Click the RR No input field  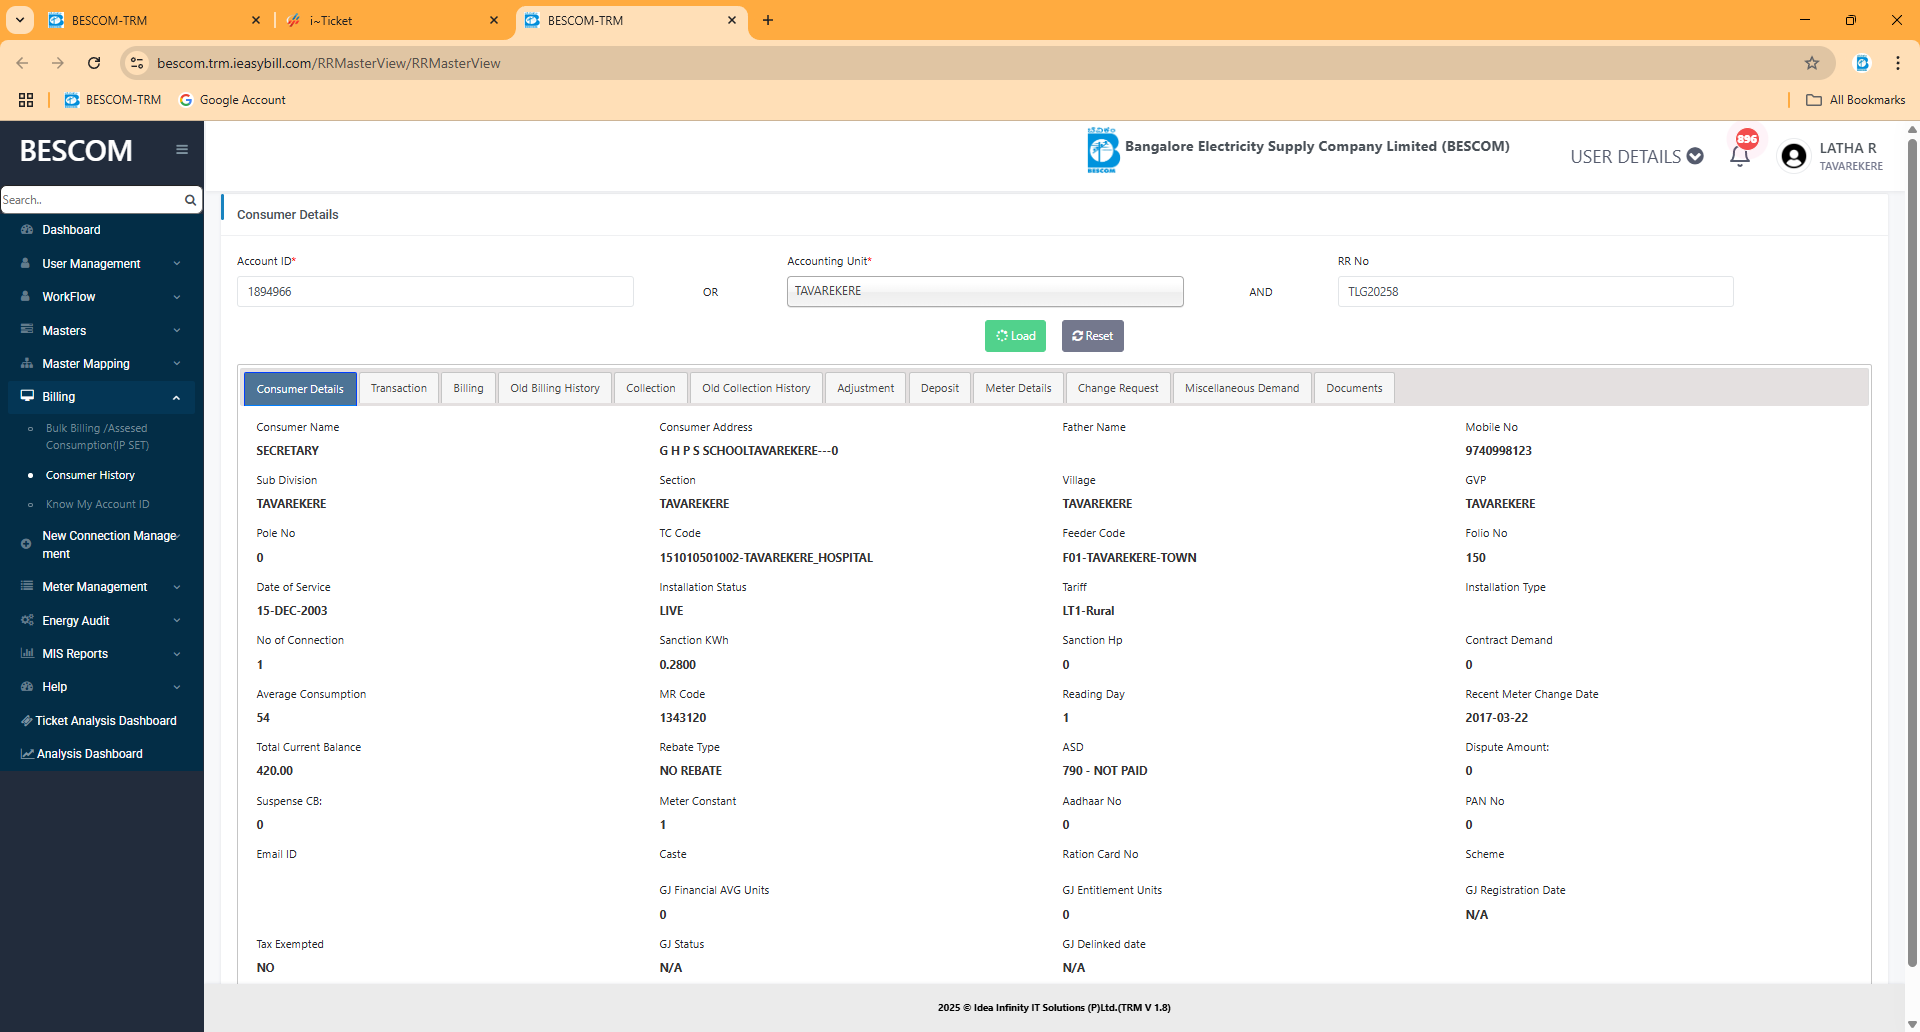point(1535,291)
